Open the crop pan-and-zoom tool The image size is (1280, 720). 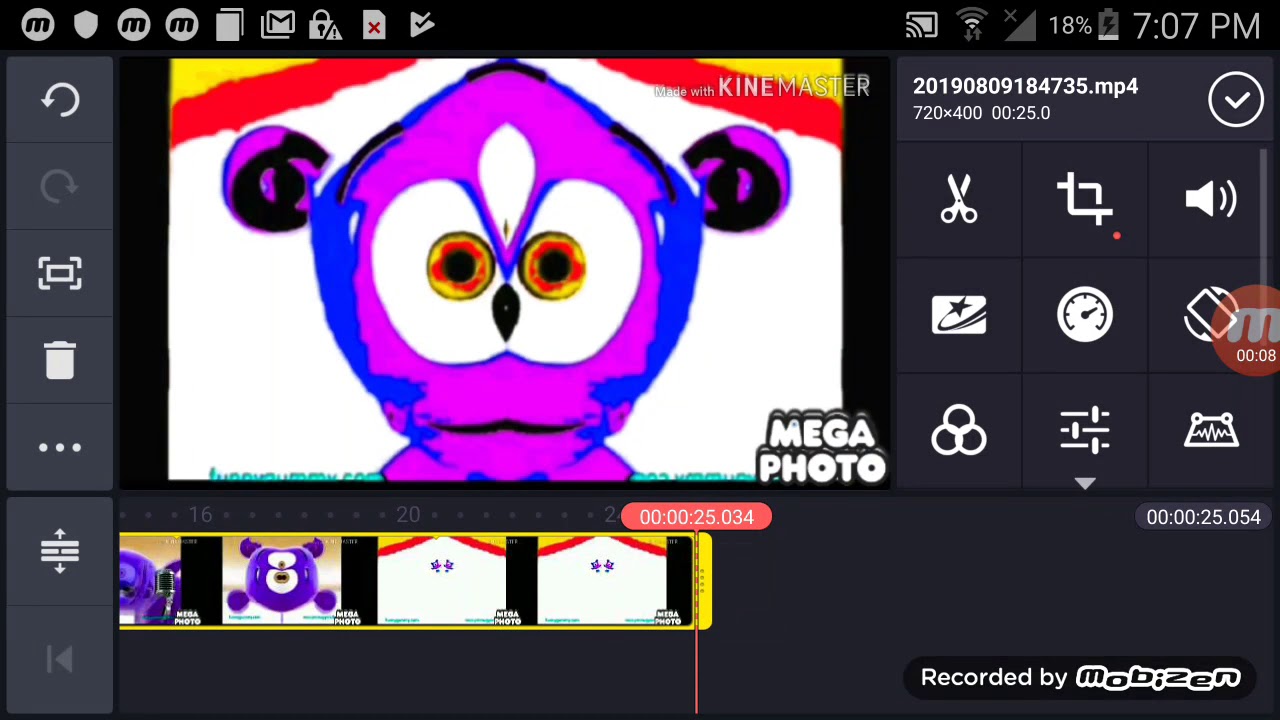click(x=1085, y=198)
